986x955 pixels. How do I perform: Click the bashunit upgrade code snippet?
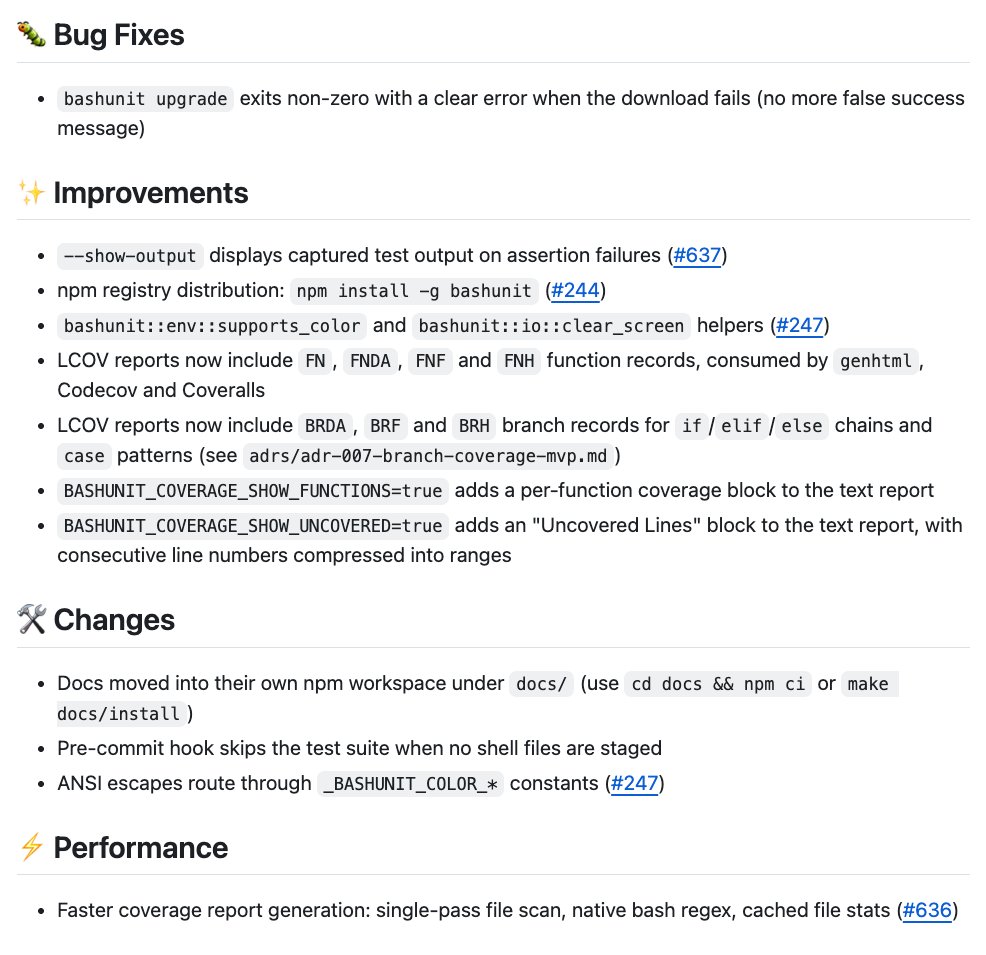[x=145, y=99]
